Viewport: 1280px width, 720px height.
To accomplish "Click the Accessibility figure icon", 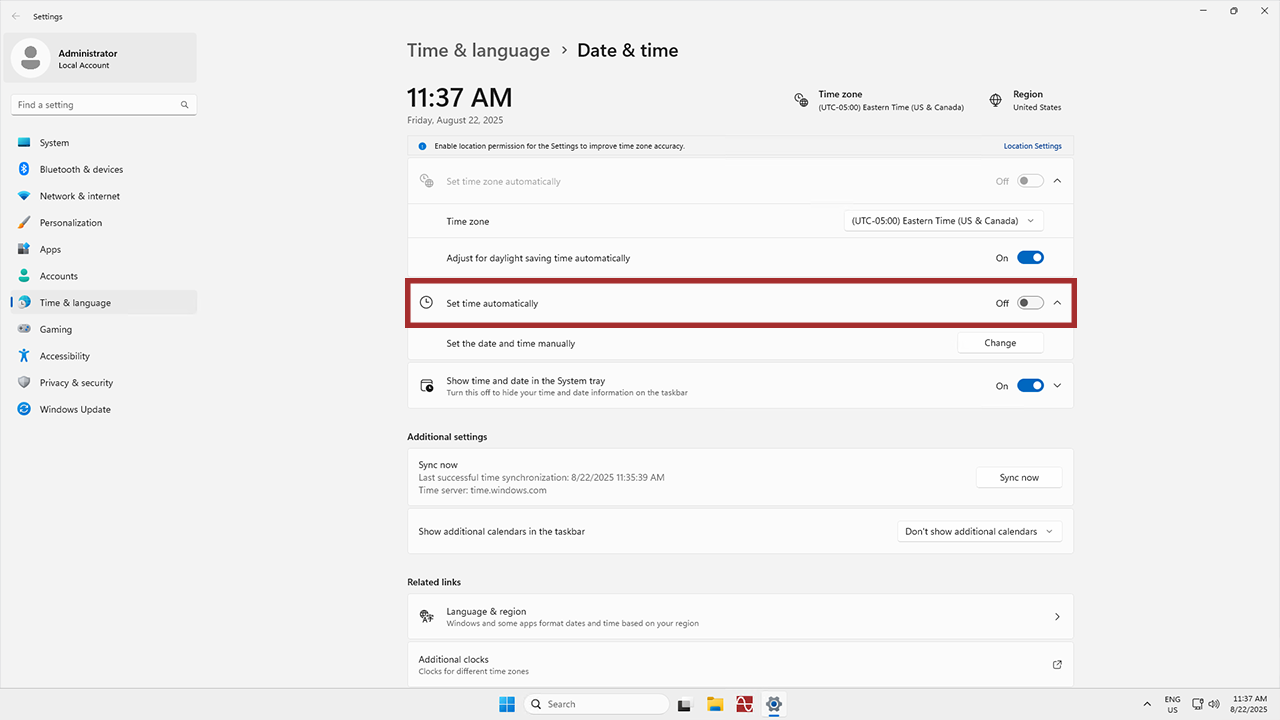I will click(x=24, y=356).
